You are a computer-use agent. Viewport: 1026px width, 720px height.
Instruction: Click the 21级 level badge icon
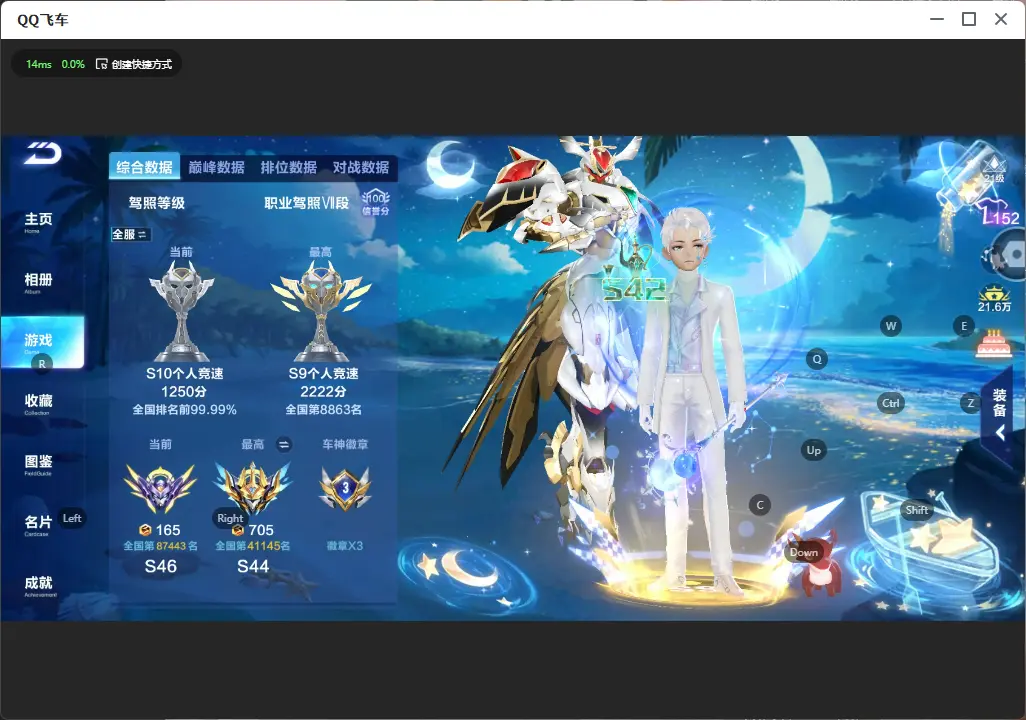pos(994,169)
